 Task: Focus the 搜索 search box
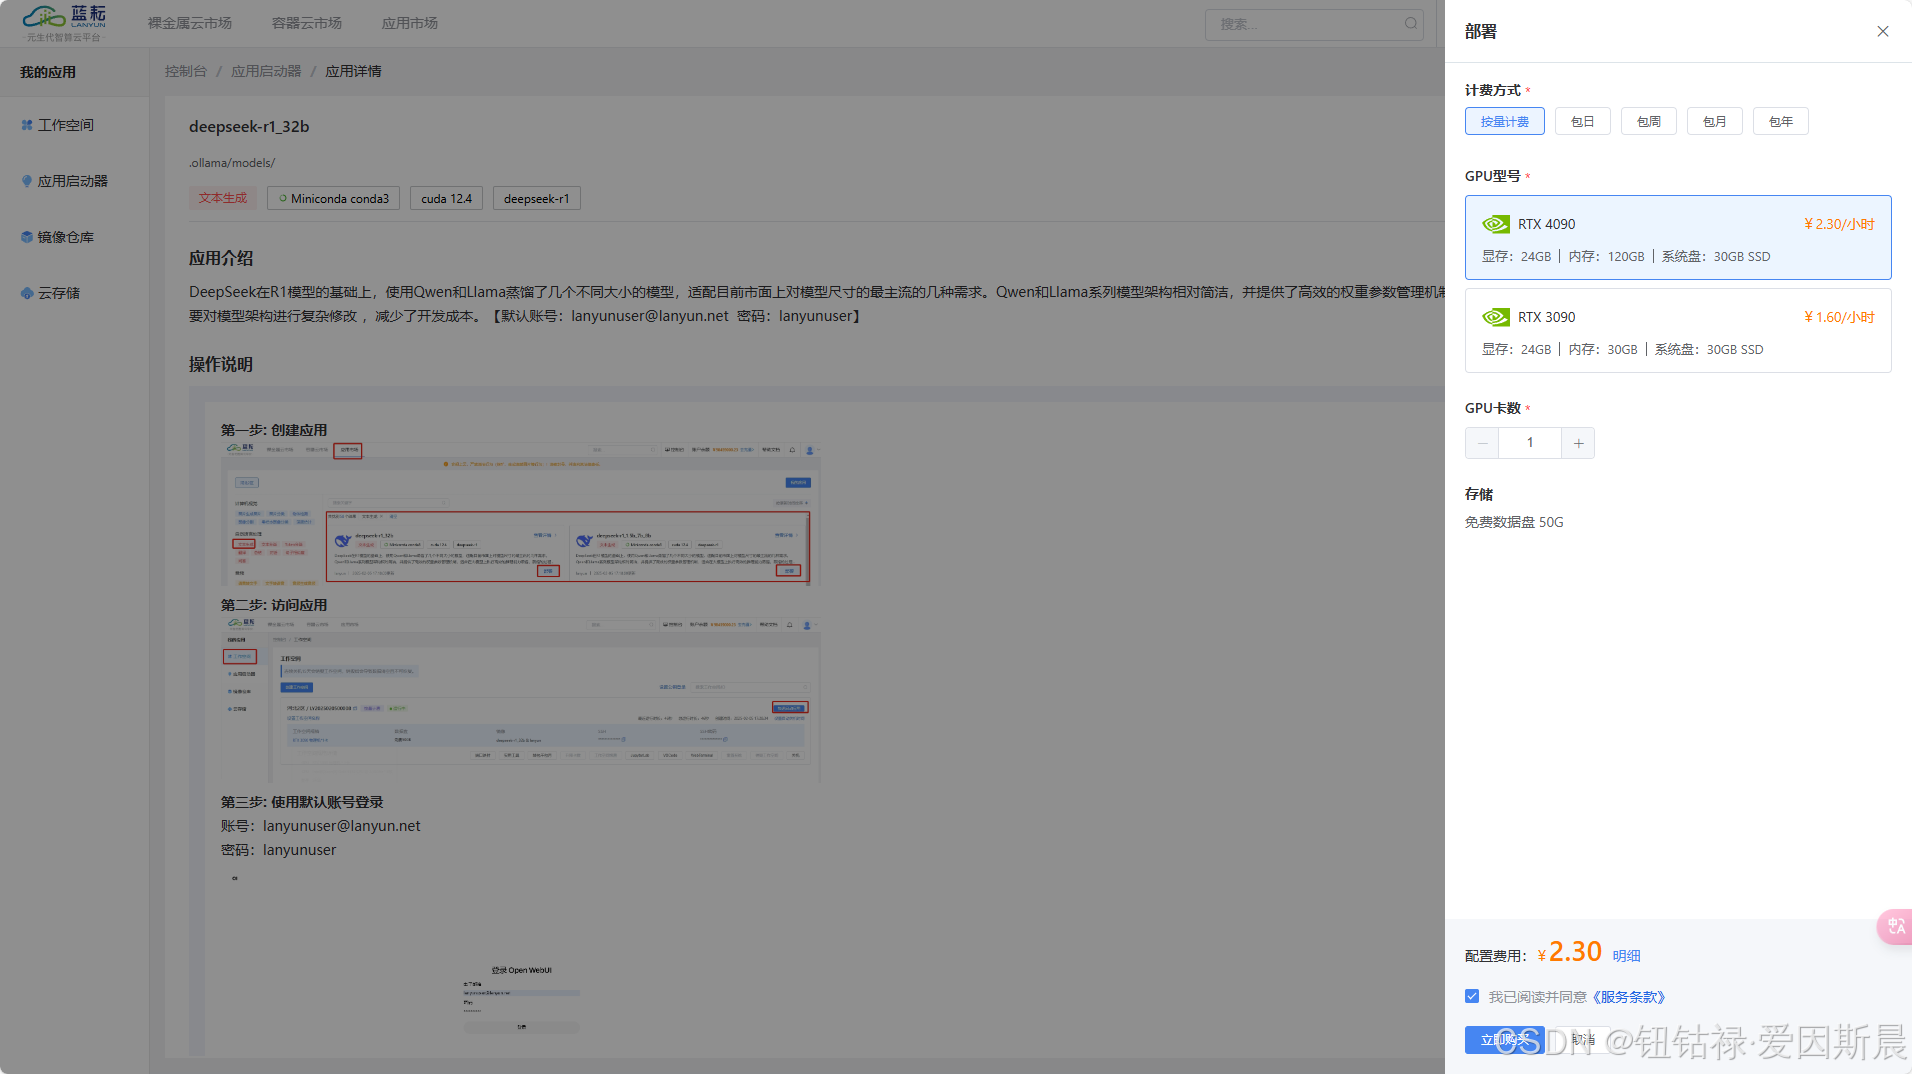pyautogui.click(x=1314, y=24)
